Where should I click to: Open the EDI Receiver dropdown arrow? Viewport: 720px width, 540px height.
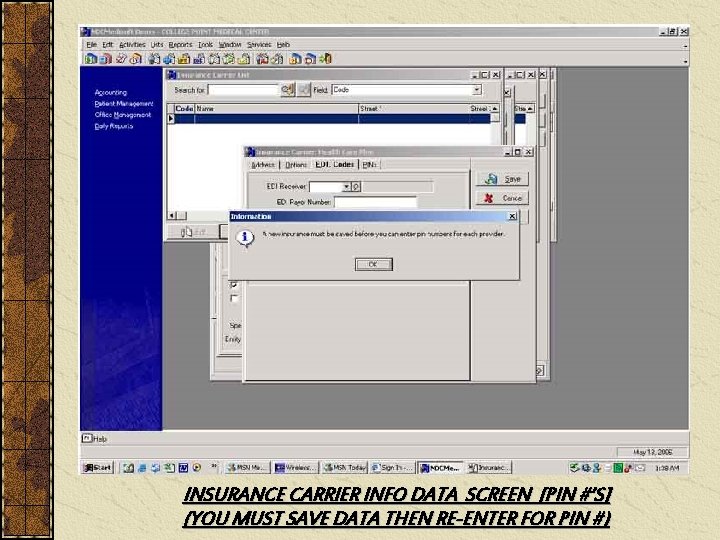point(347,187)
